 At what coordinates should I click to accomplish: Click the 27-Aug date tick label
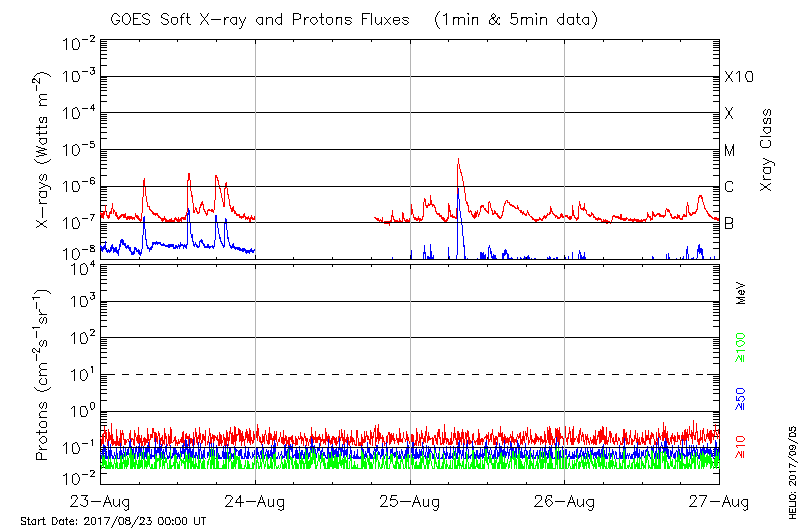pos(718,502)
